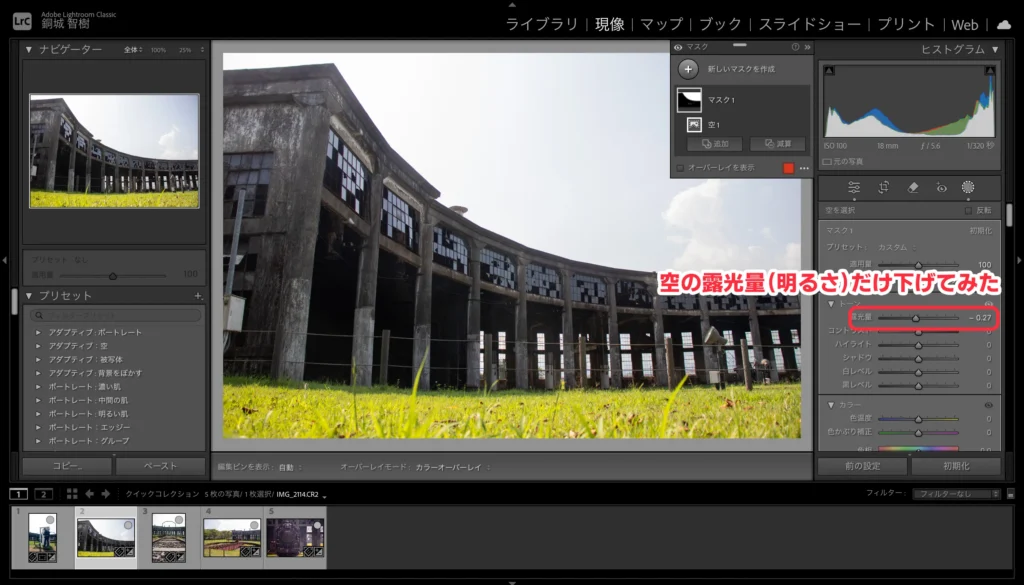Open the フィルターなし filter dropdown
This screenshot has width=1024, height=585.
click(x=960, y=493)
